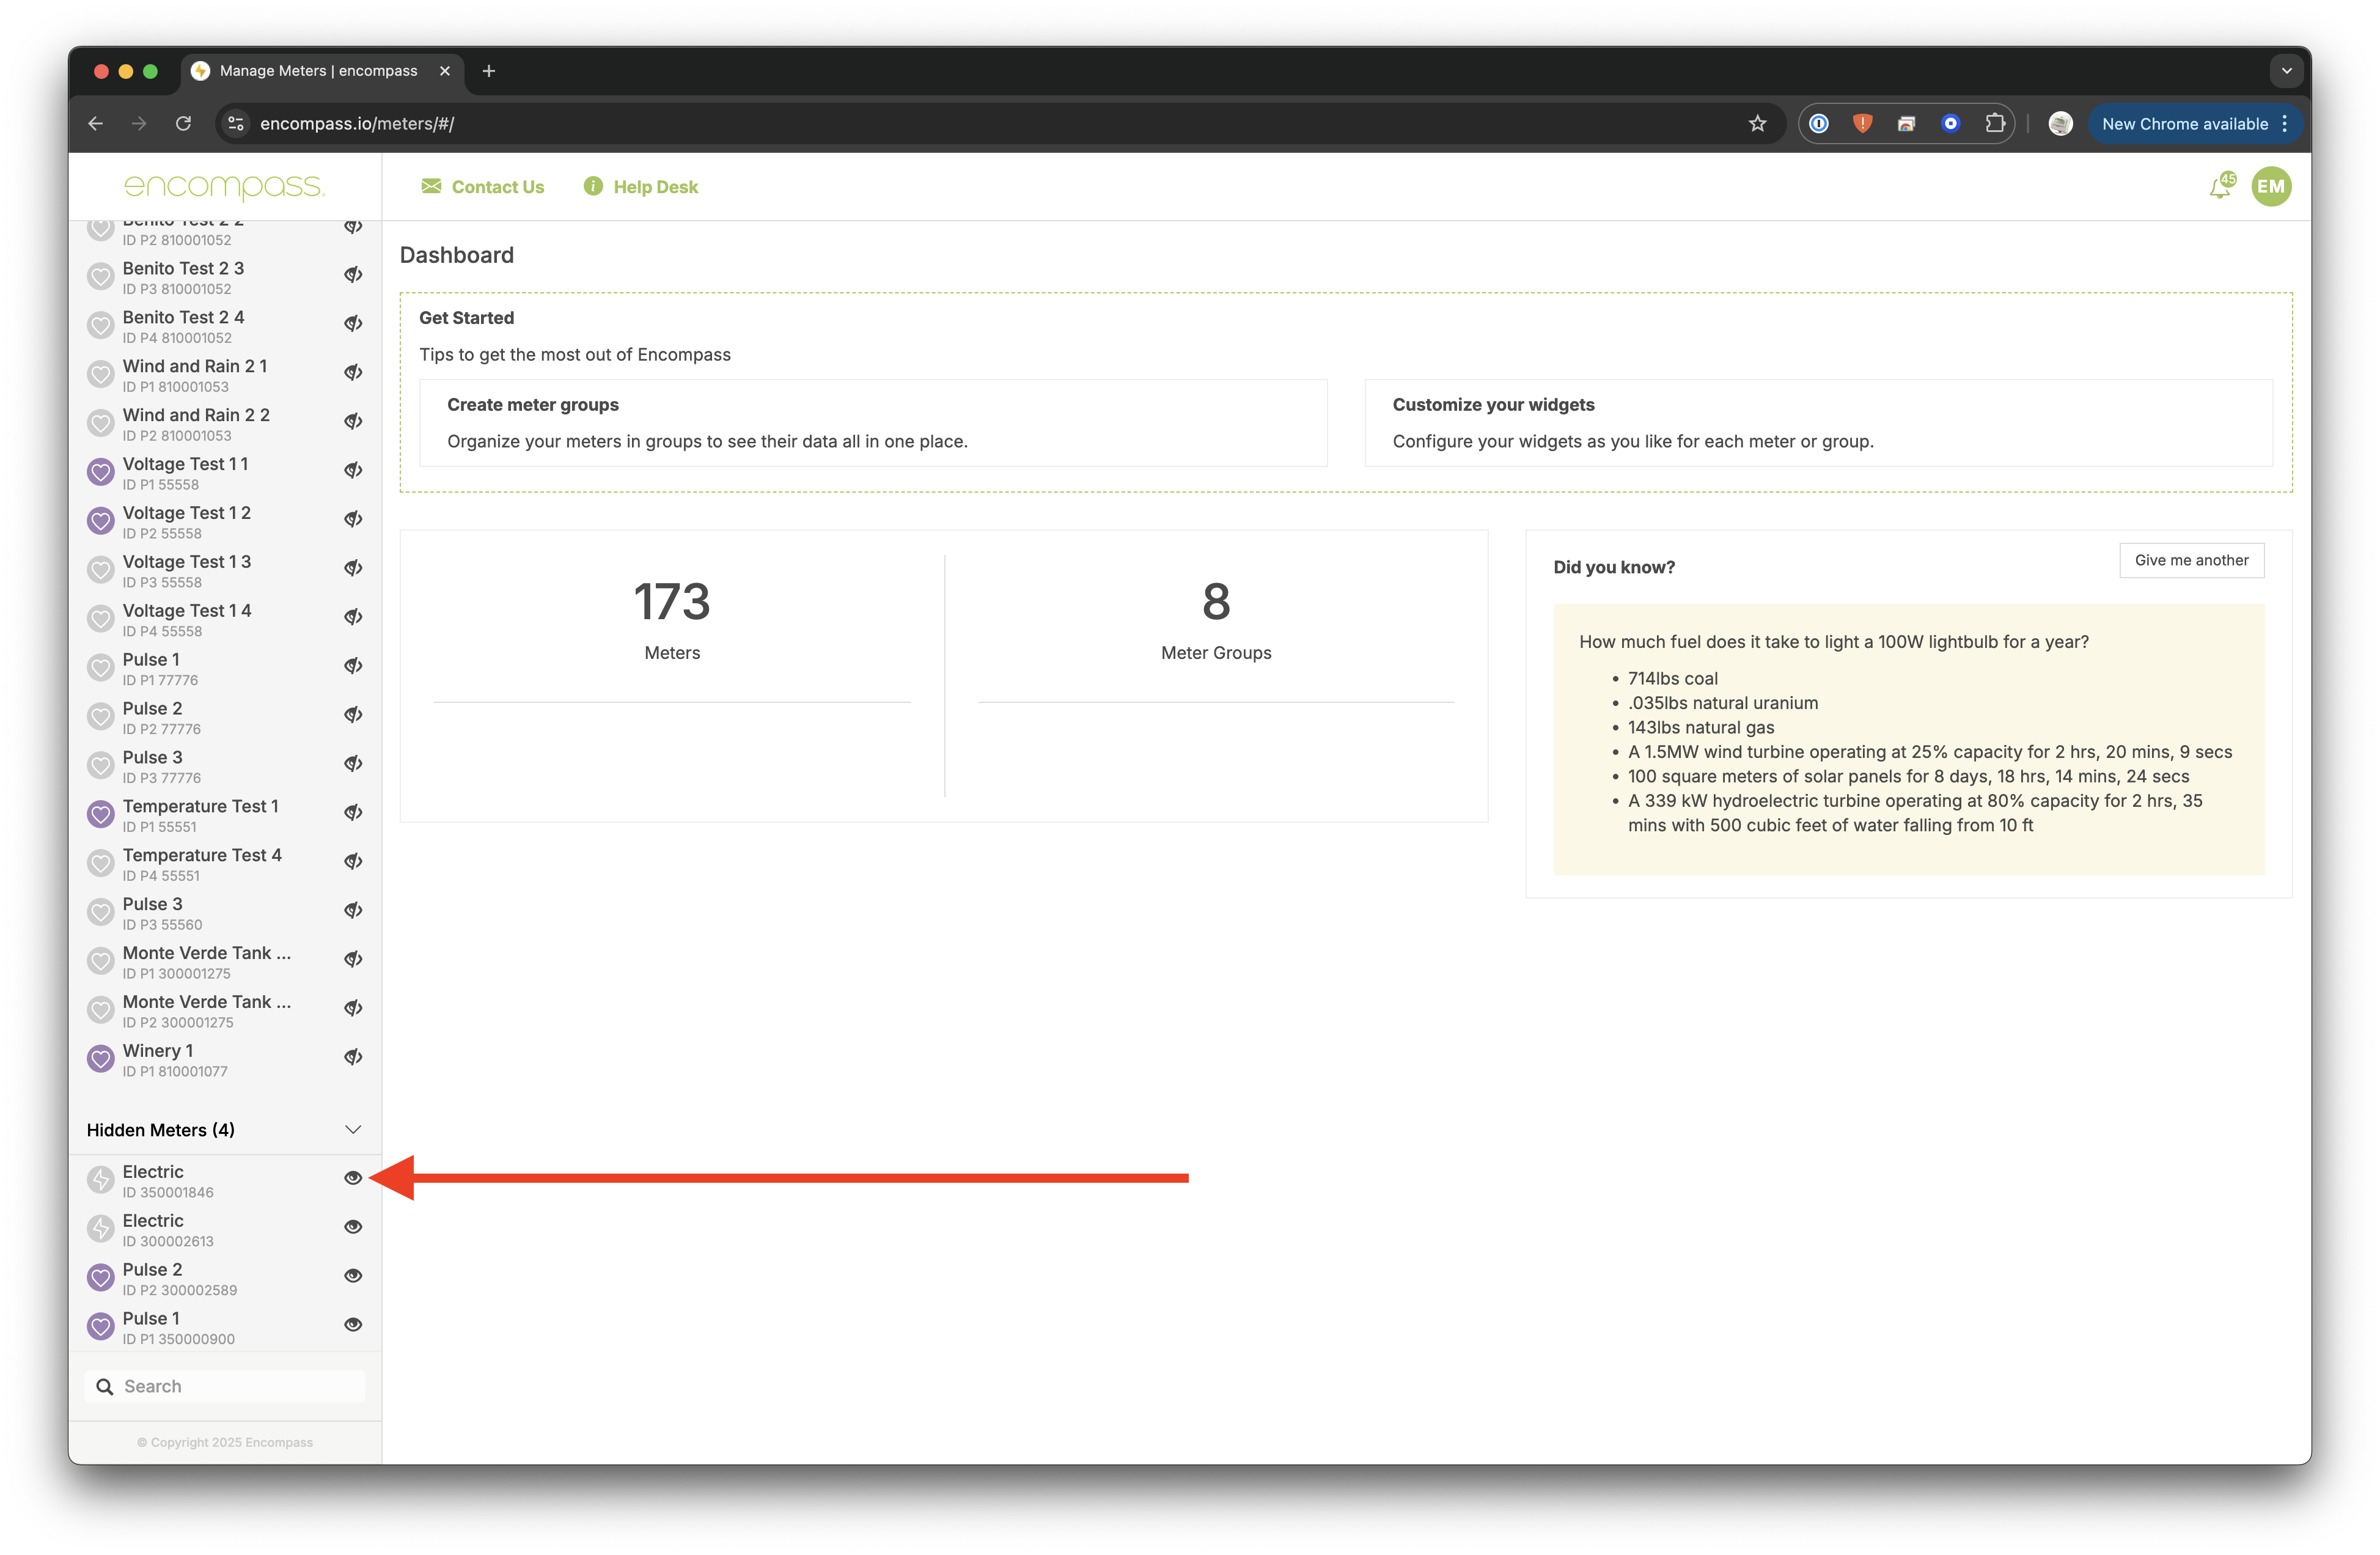Screen dimensions: 2380x1555
Task: Open the Chrome three-dot menu
Action: click(2285, 124)
